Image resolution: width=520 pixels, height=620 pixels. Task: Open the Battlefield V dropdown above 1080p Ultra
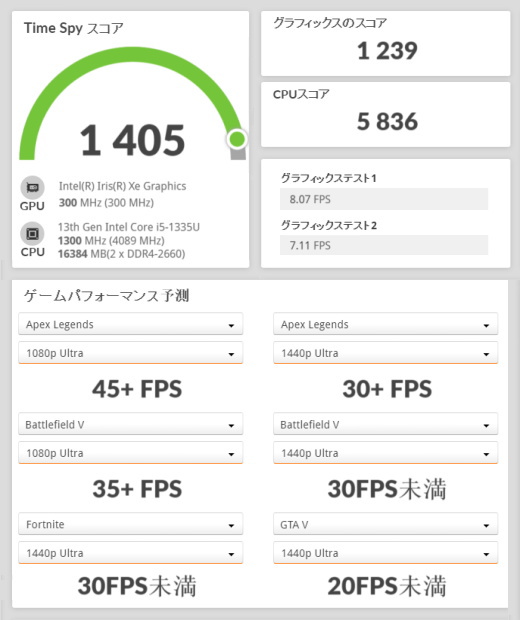pos(130,424)
